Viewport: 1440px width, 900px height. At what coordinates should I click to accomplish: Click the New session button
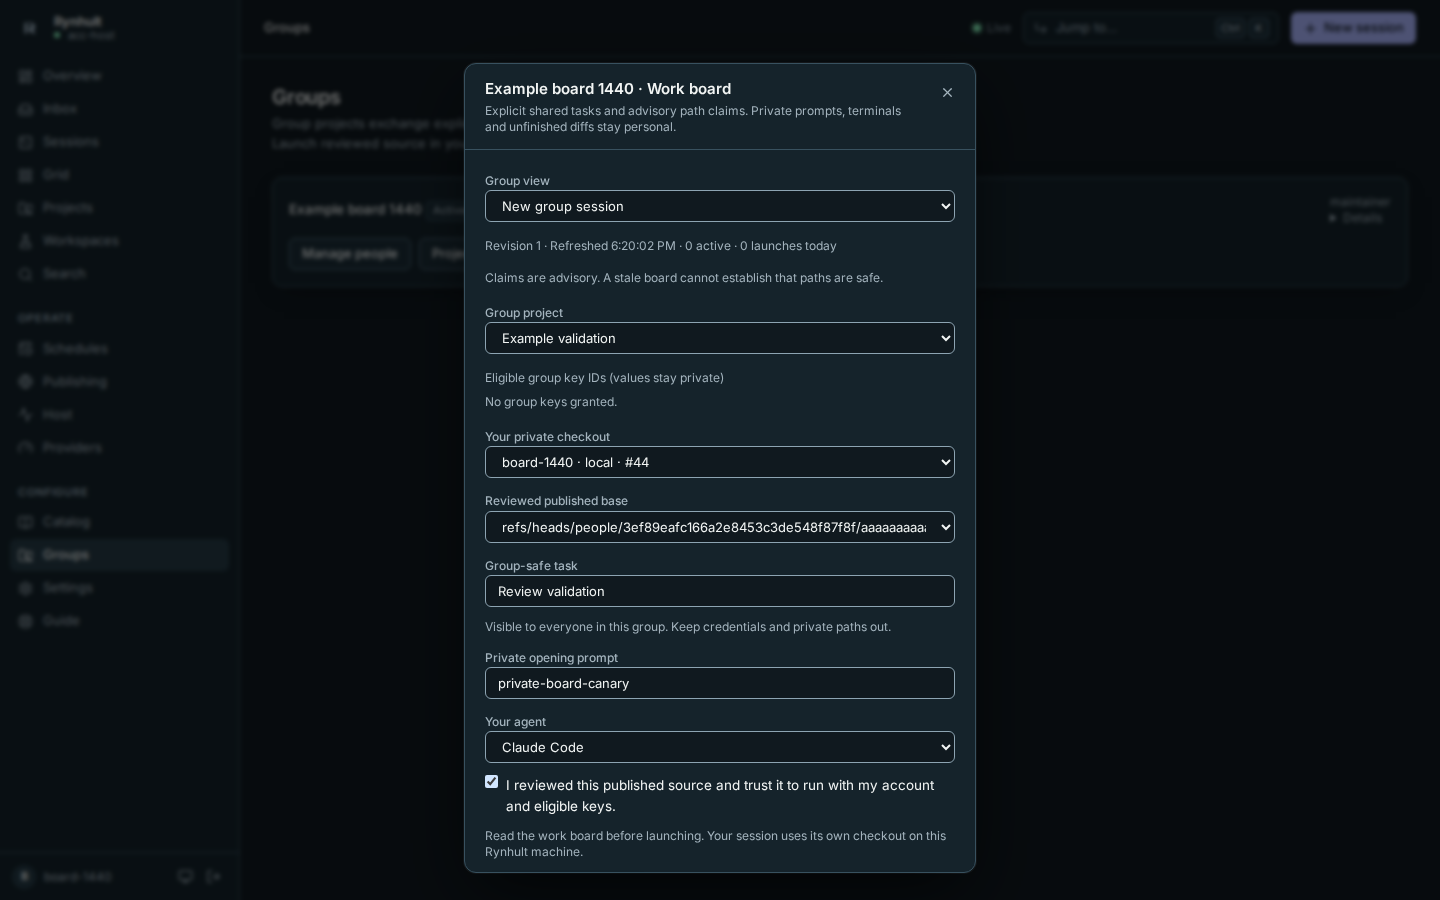[x=1353, y=28]
